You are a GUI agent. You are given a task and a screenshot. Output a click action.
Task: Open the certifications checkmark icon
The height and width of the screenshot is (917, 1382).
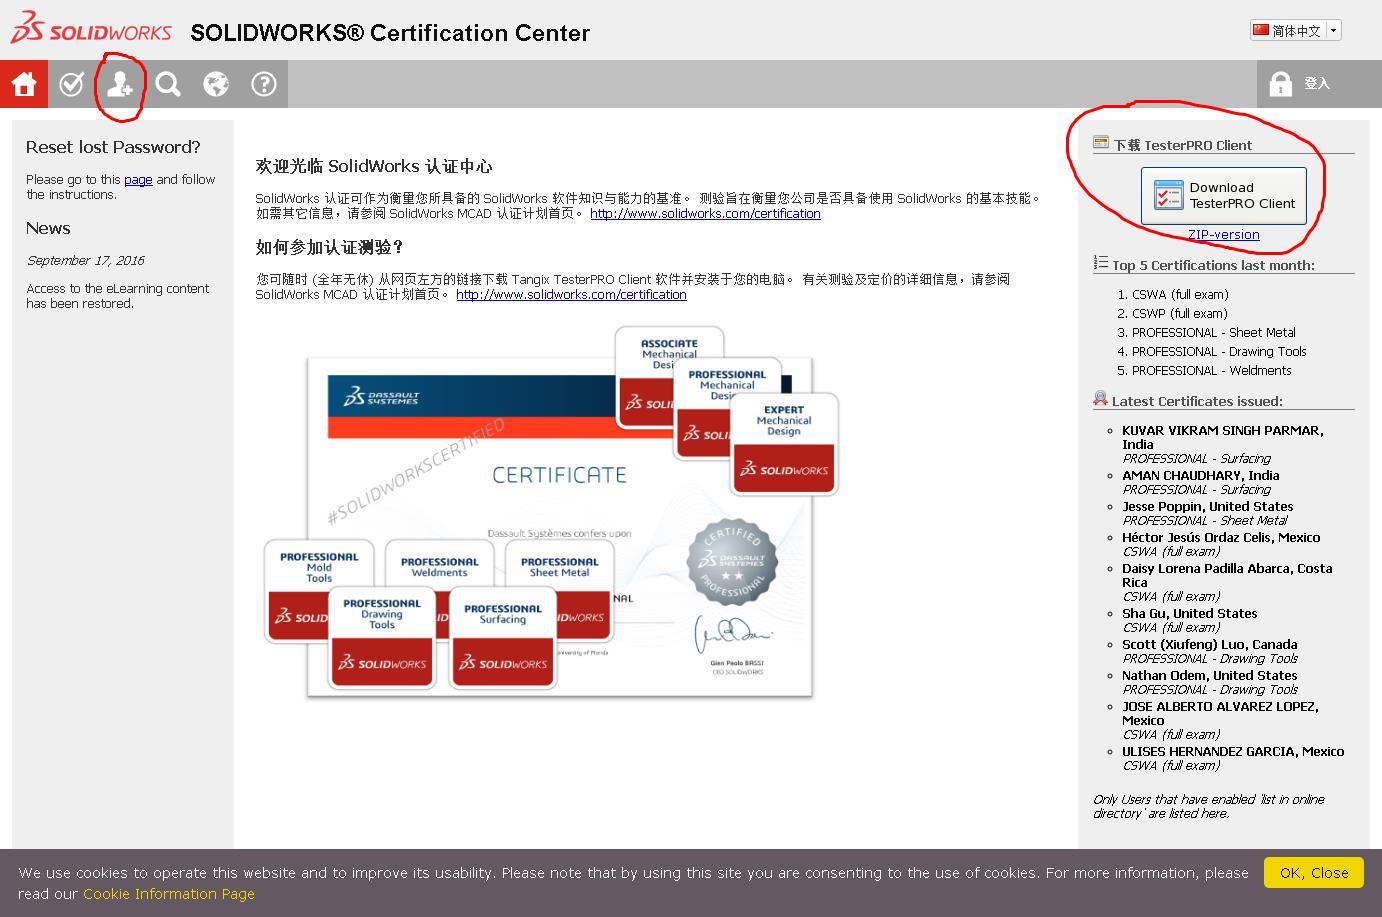point(71,84)
